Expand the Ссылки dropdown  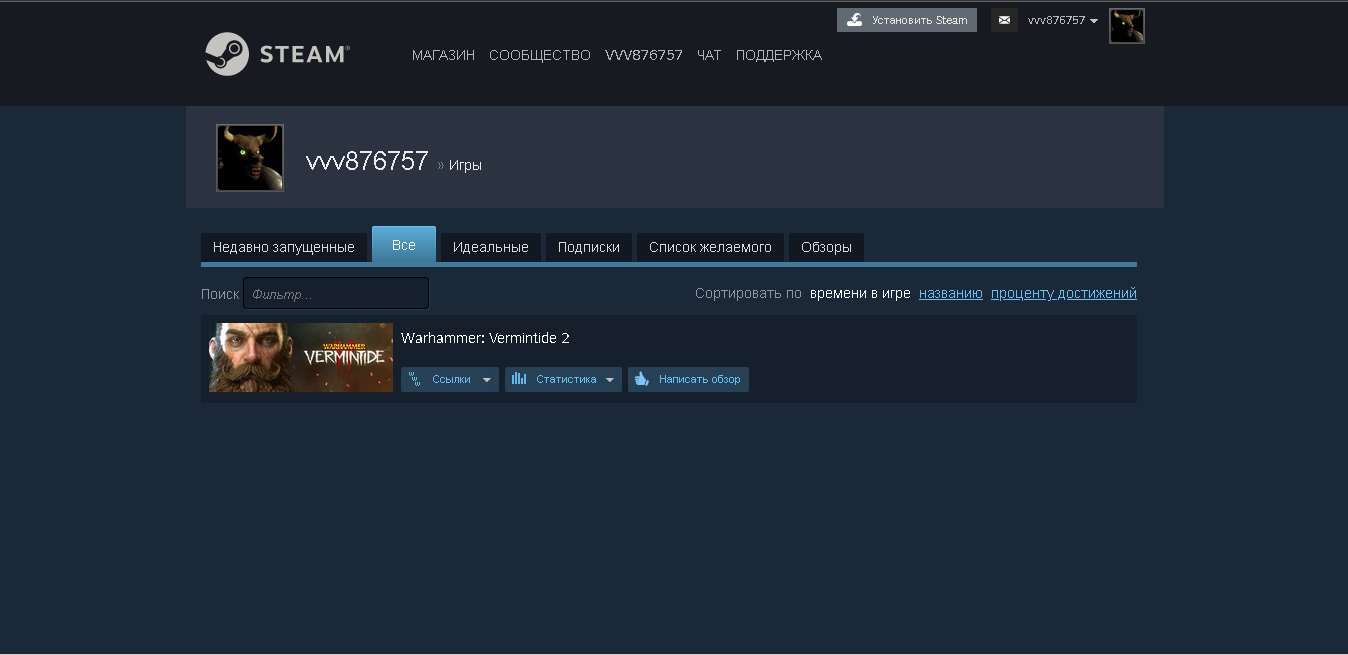click(x=450, y=379)
